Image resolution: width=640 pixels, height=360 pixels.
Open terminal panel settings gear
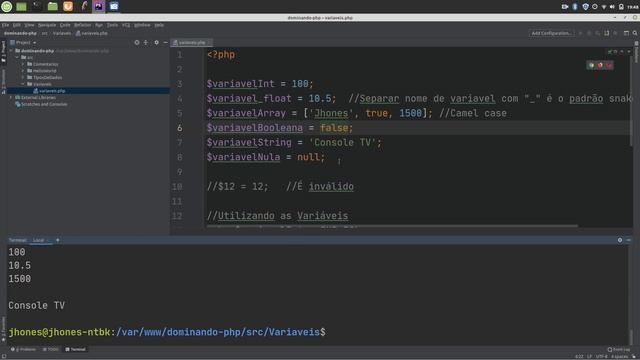pos(620,240)
